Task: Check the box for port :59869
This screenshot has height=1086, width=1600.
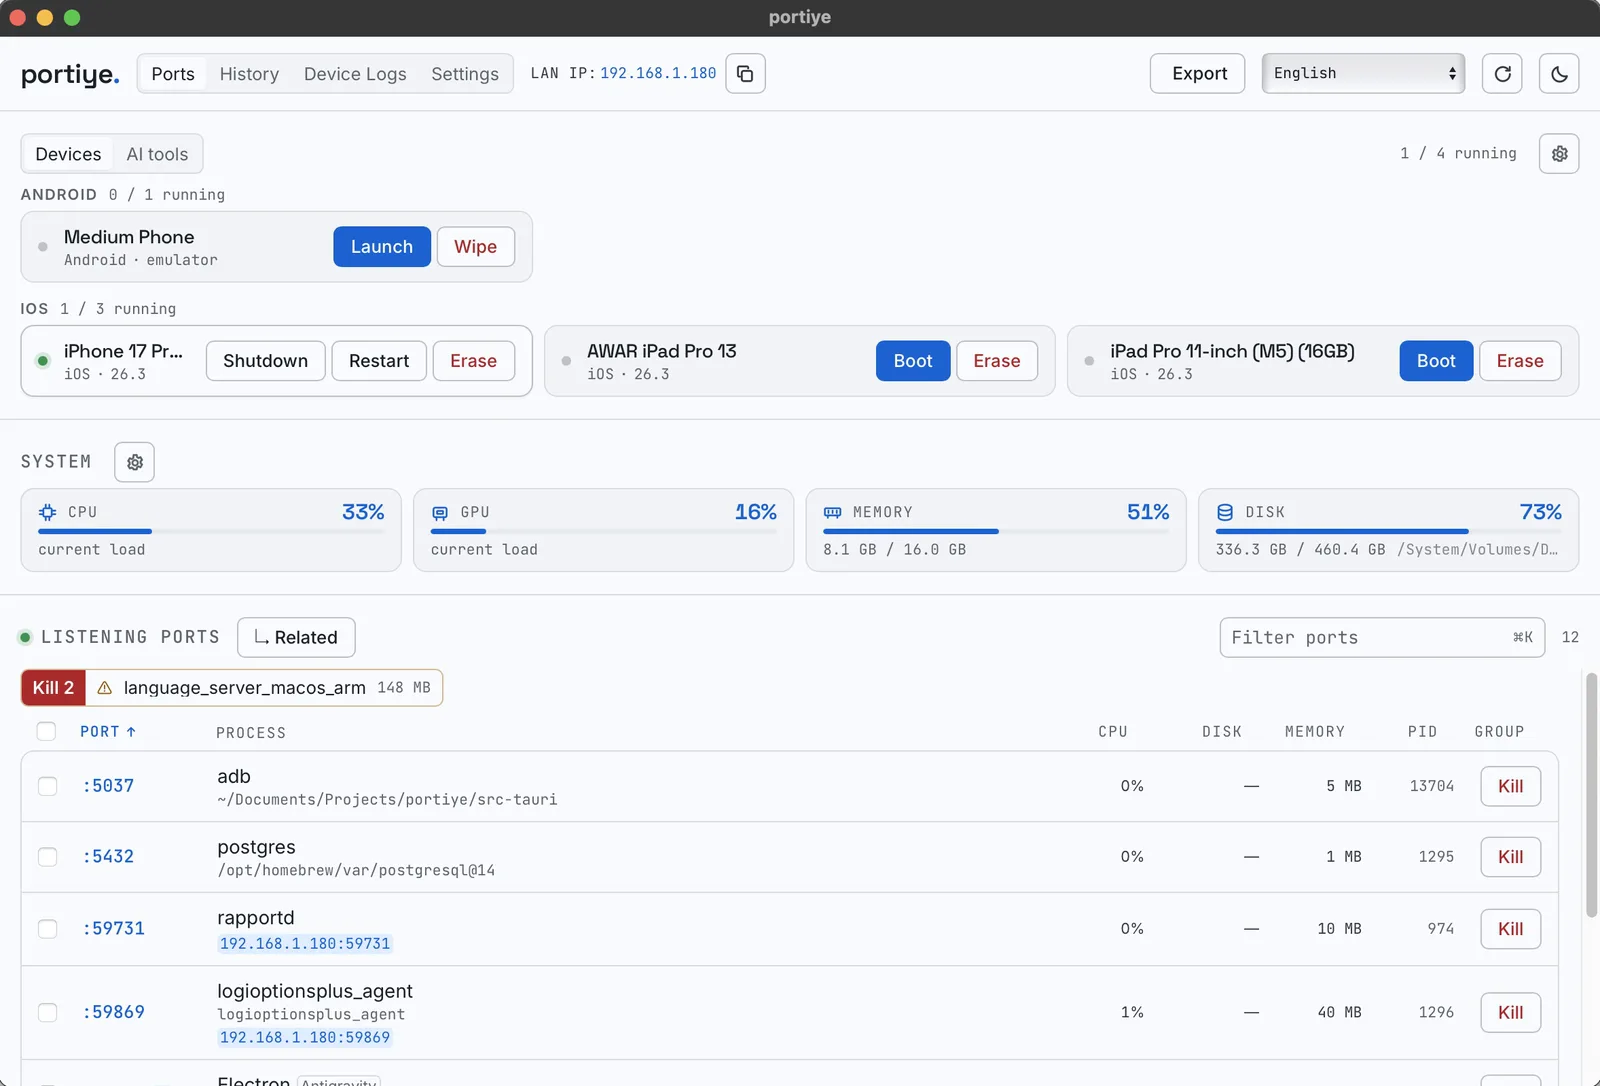Action: tap(47, 1012)
